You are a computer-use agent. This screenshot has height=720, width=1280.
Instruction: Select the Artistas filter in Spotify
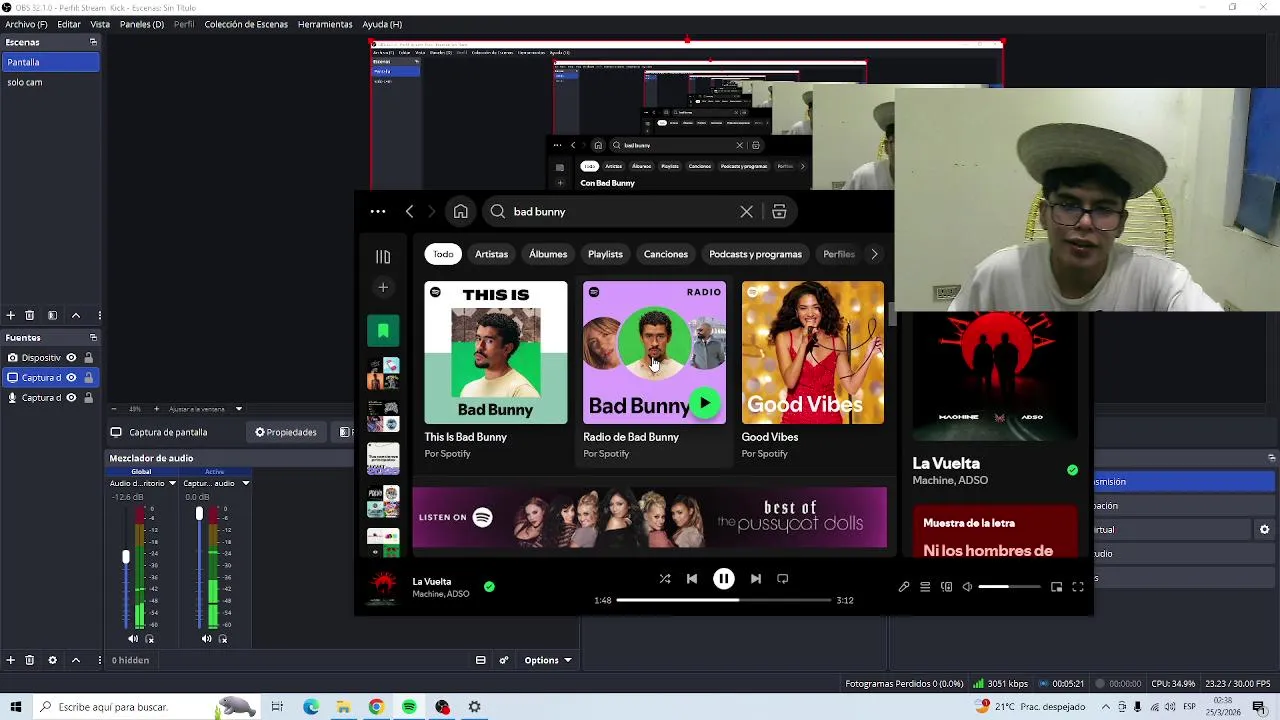pos(491,254)
